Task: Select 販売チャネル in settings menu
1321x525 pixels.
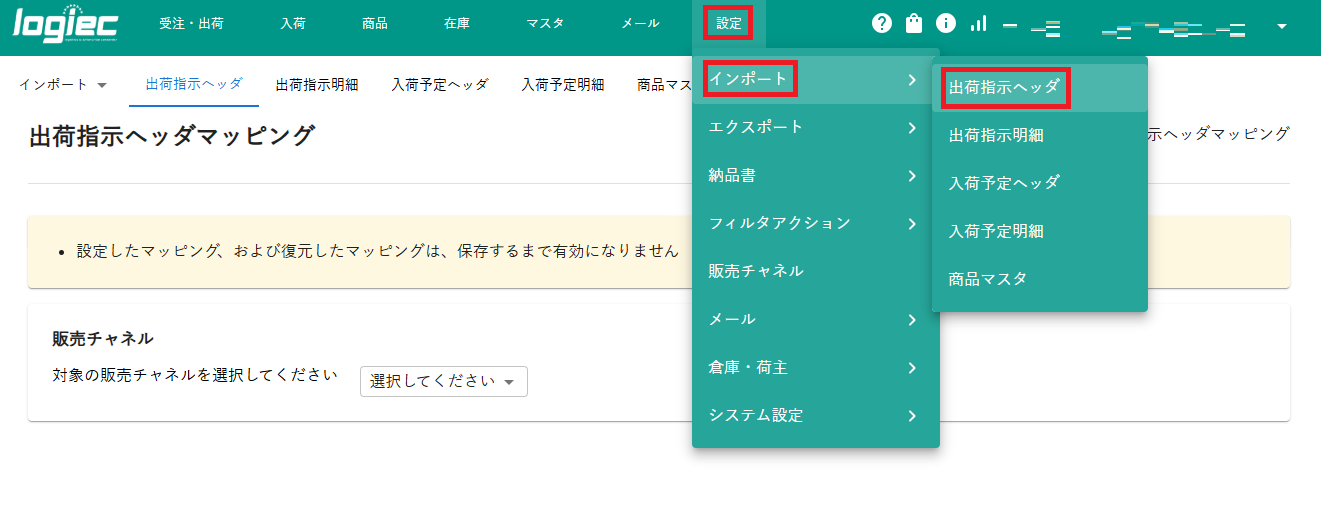Action: 816,271
